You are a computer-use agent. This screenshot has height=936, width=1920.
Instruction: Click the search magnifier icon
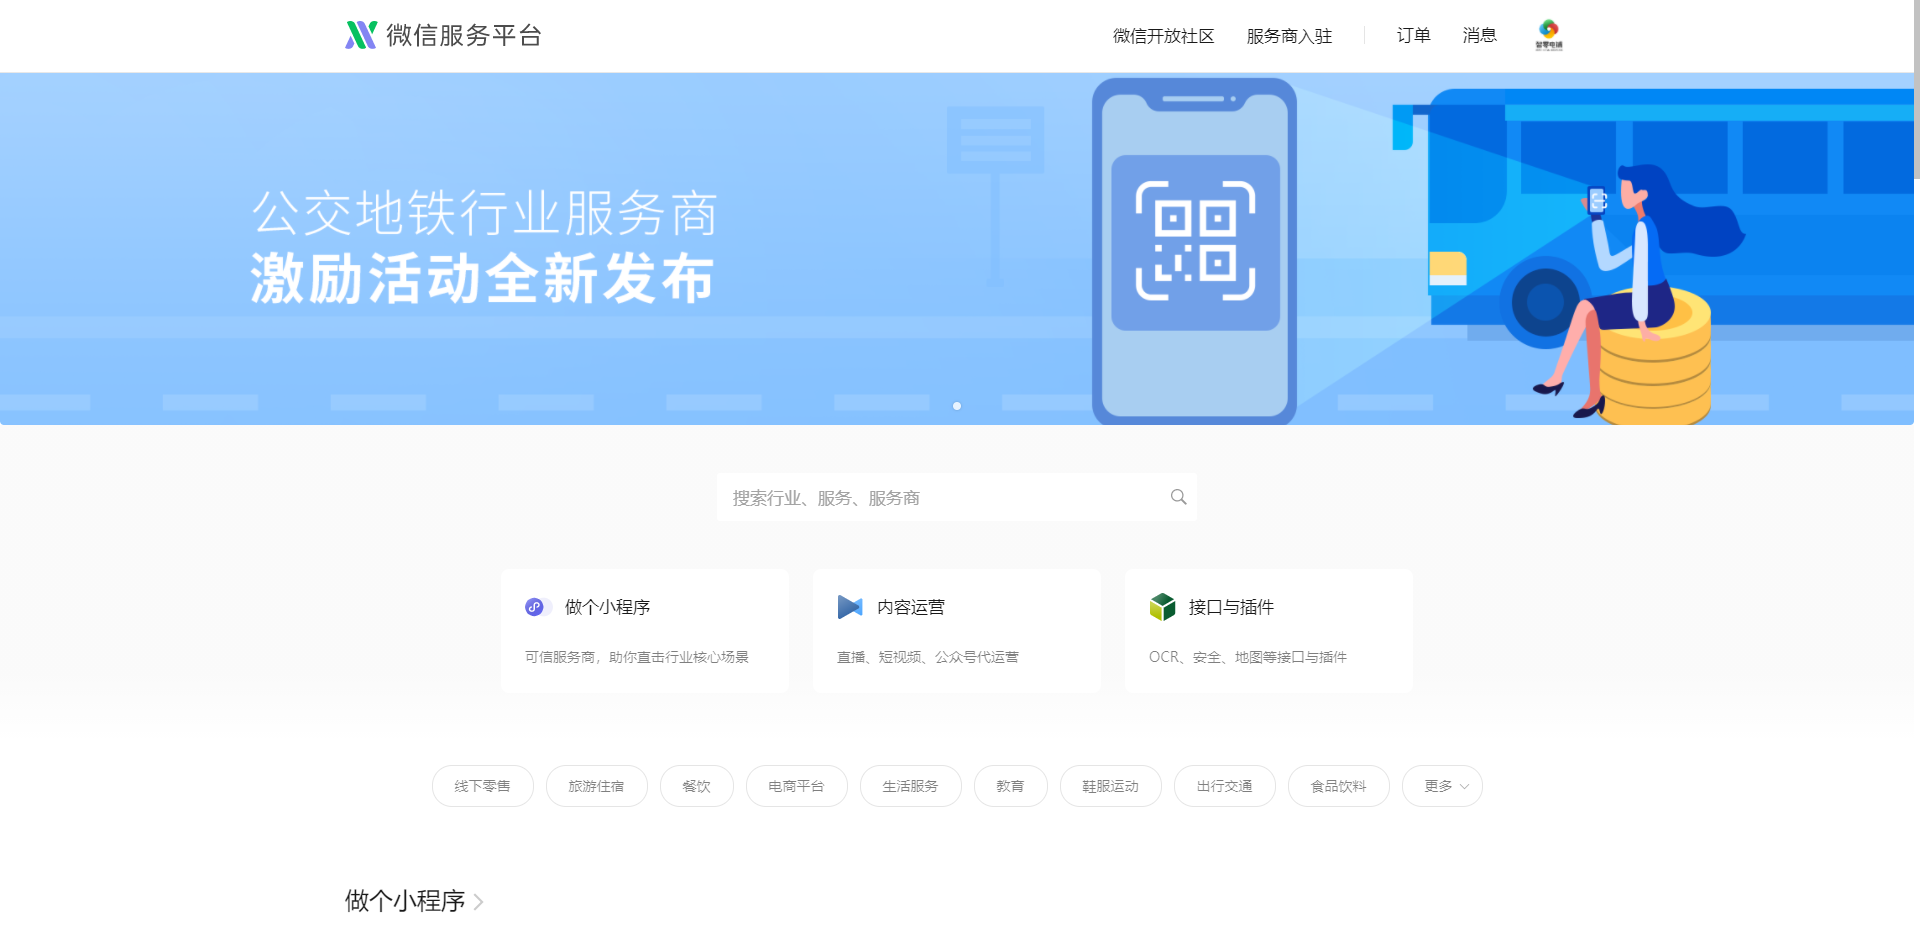click(x=1179, y=497)
